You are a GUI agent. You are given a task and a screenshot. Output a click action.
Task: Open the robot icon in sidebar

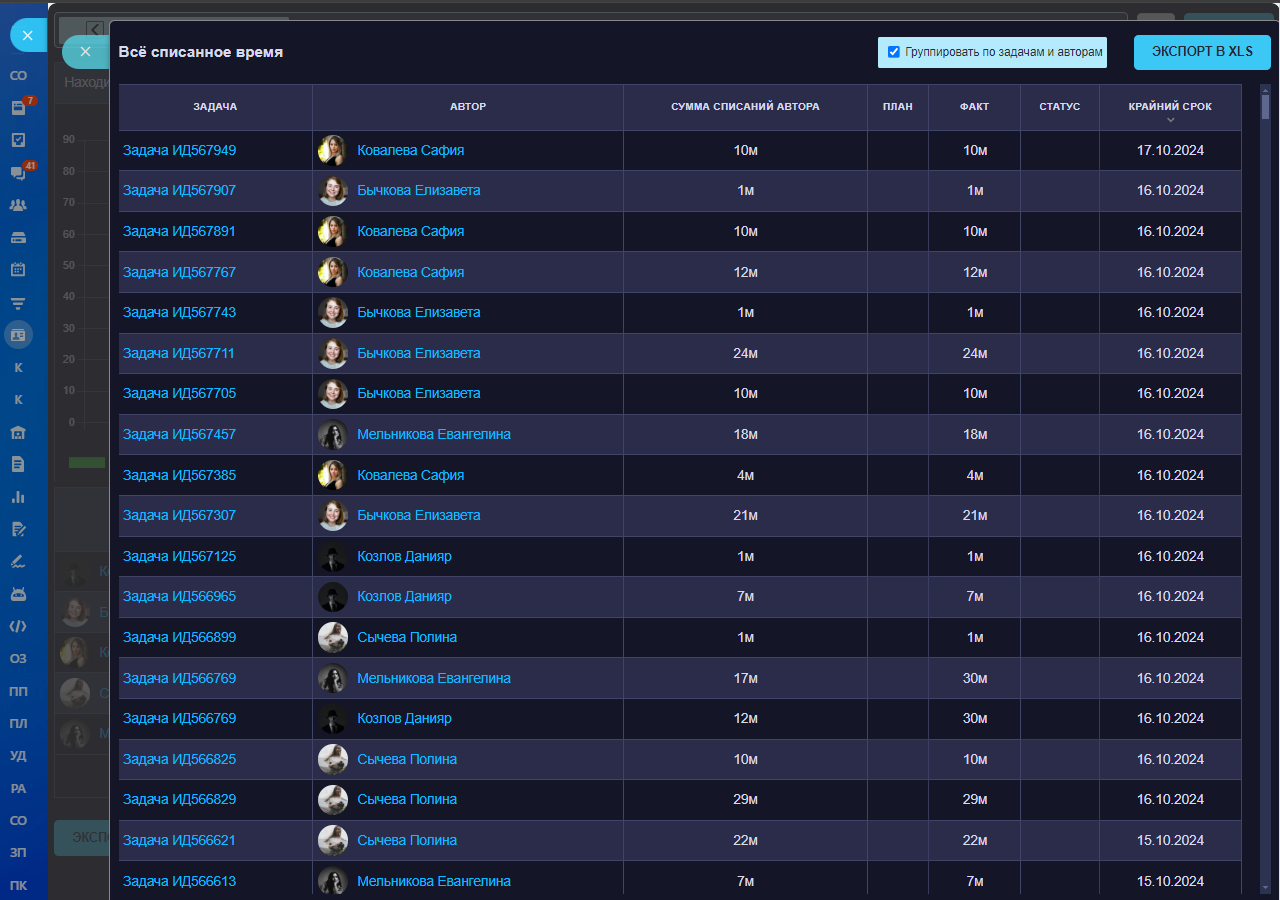point(18,594)
